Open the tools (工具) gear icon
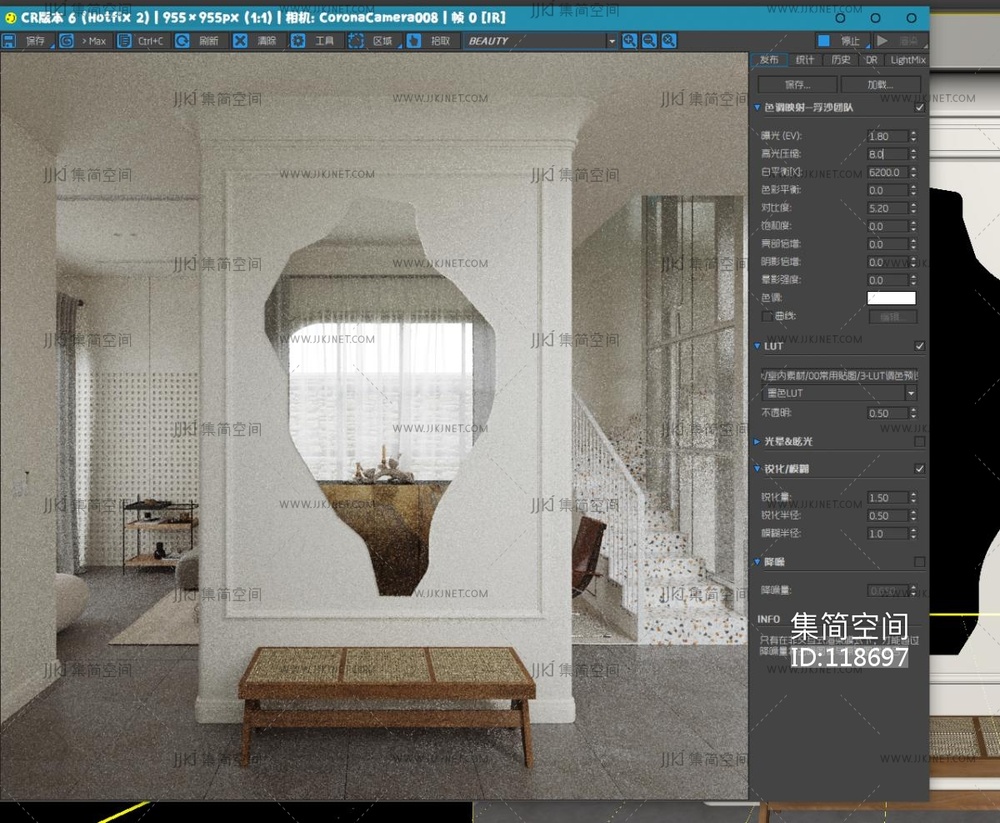The width and height of the screenshot is (1000, 823). [298, 41]
